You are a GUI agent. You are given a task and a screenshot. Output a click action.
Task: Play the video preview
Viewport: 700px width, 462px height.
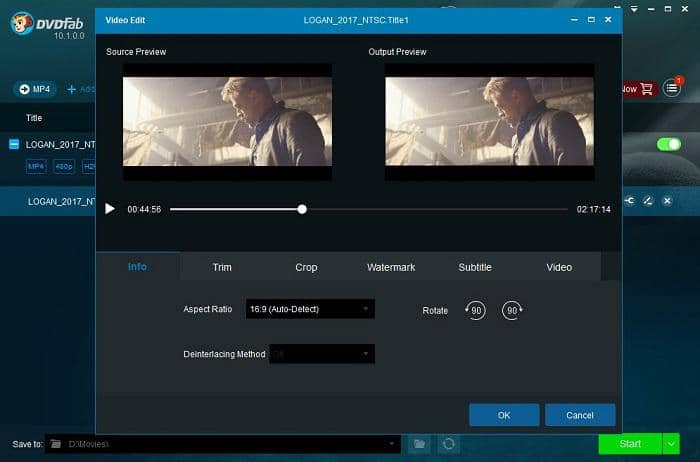point(110,209)
